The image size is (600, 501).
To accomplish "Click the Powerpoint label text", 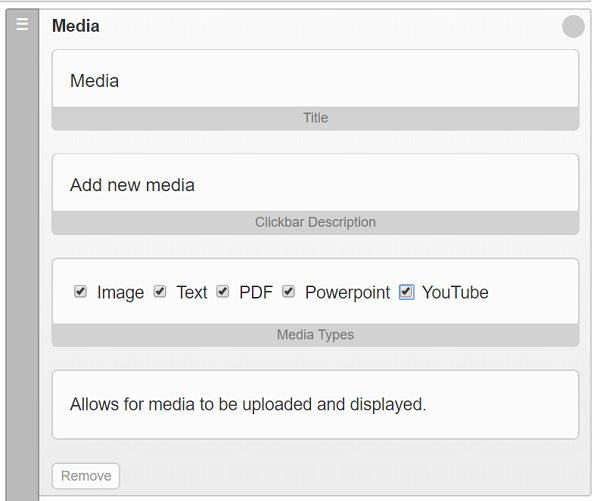I will point(347,293).
